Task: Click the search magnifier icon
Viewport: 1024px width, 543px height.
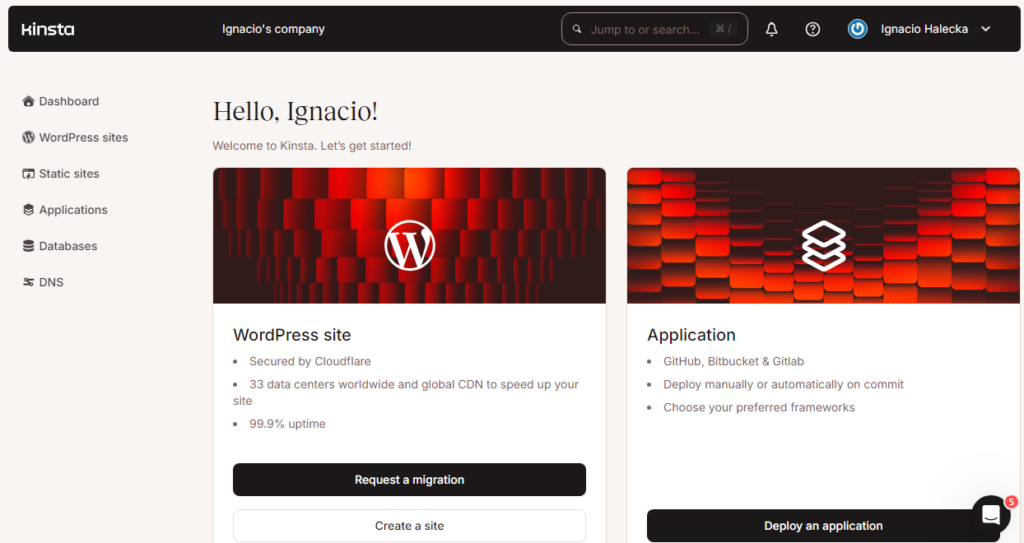Action: [x=577, y=29]
